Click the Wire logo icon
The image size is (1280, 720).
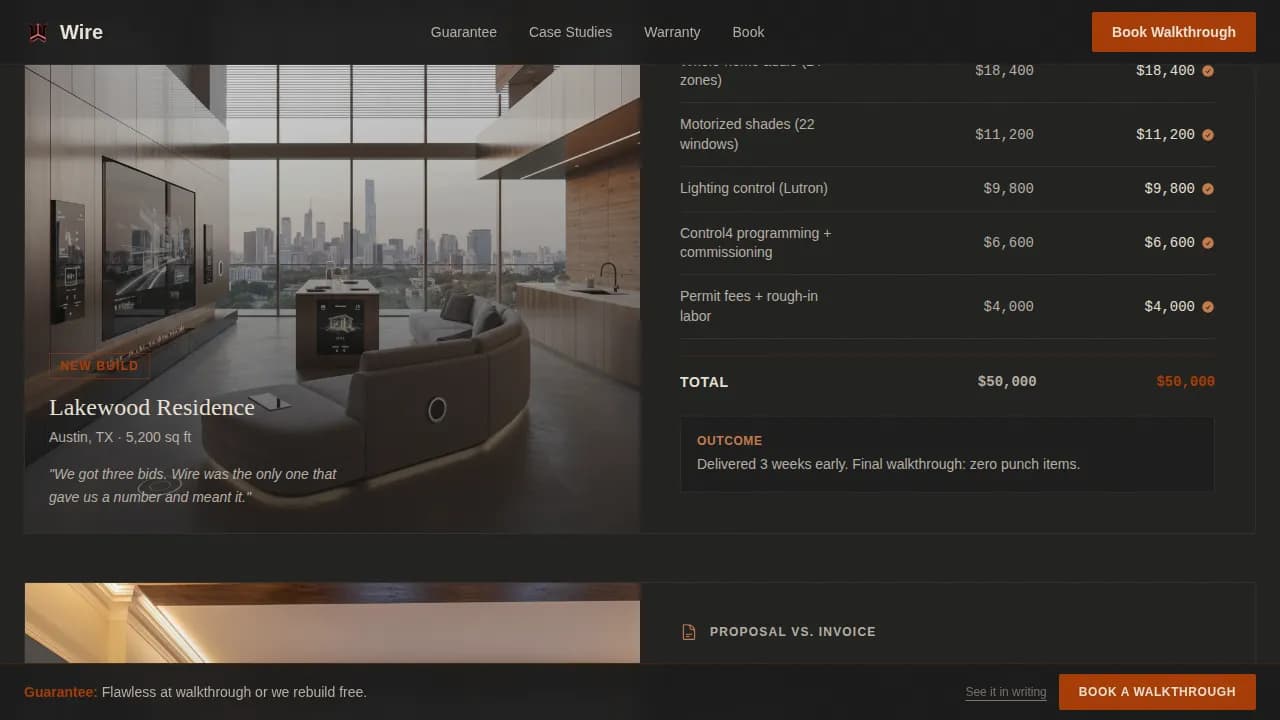click(x=38, y=32)
